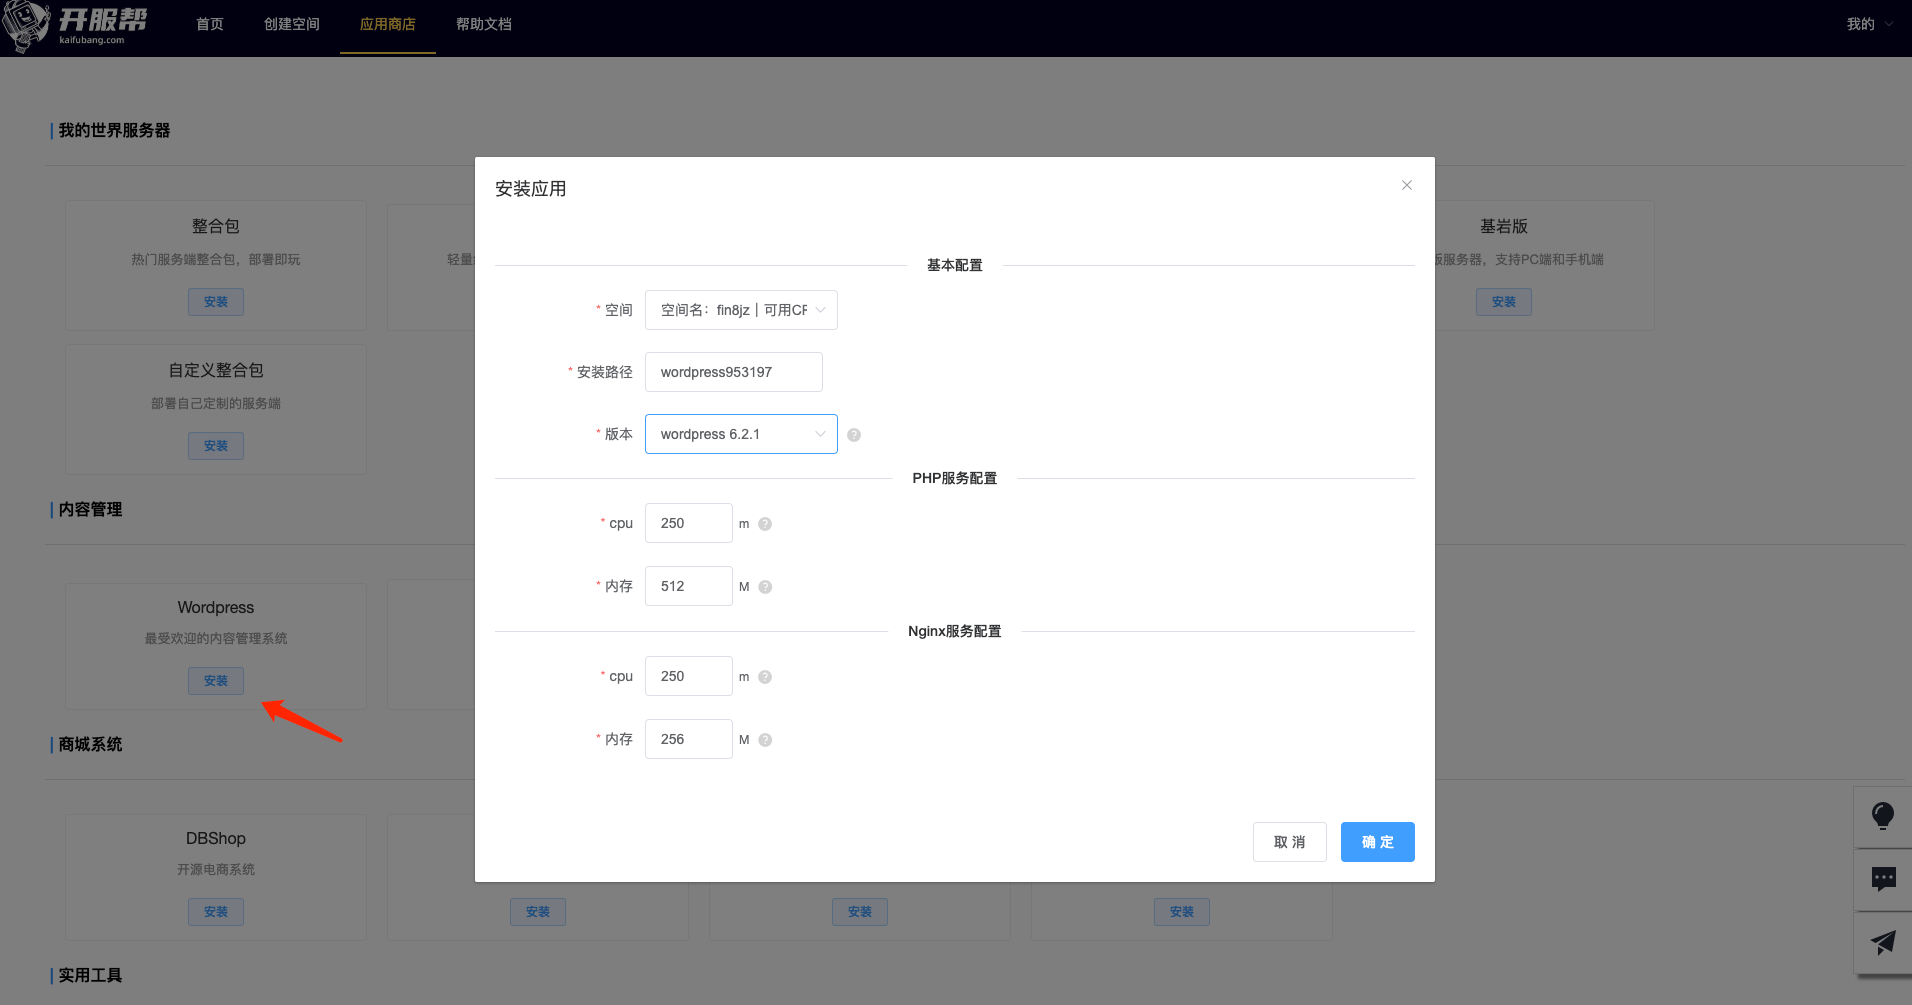Click the 内容管理 section heading
Image resolution: width=1912 pixels, height=1005 pixels.
[90, 510]
